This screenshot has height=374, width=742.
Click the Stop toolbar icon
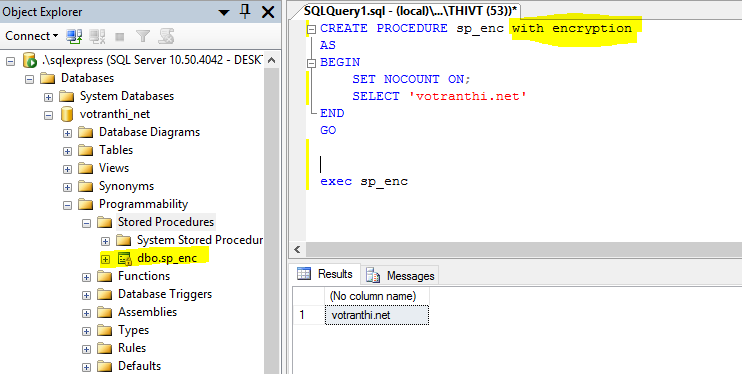click(x=120, y=36)
